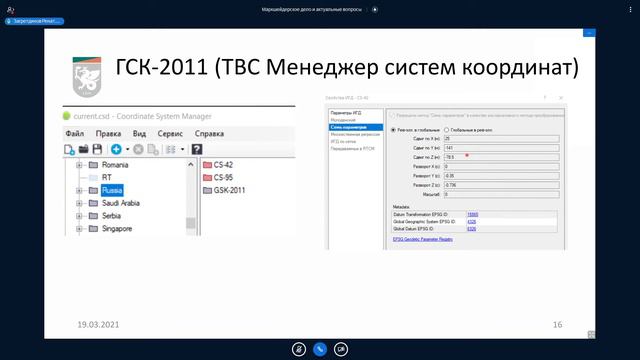Expand the Russia tree node
Image resolution: width=640 pixels, height=360 pixels.
[x=79, y=190]
